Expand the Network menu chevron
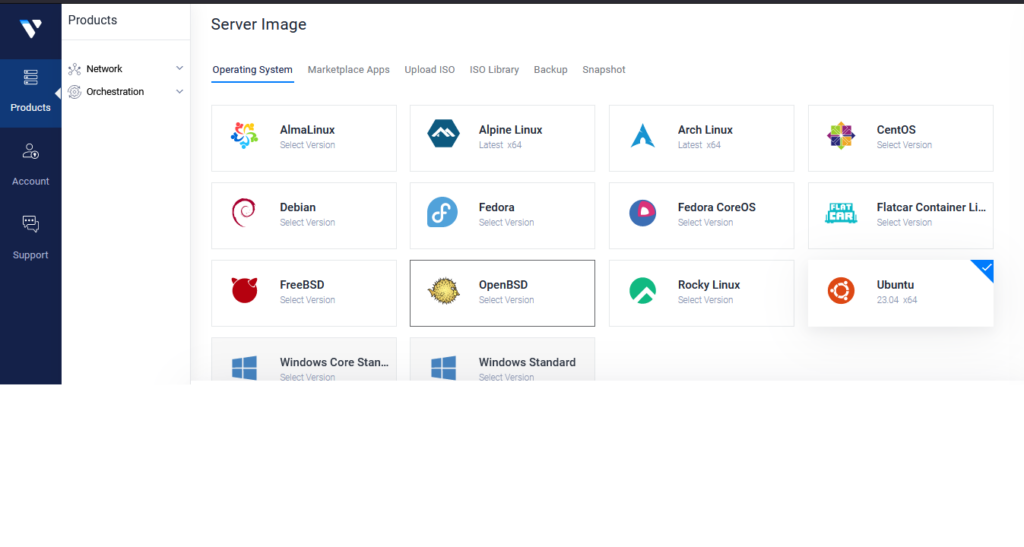Viewport: 1024px width, 547px height. (x=180, y=69)
